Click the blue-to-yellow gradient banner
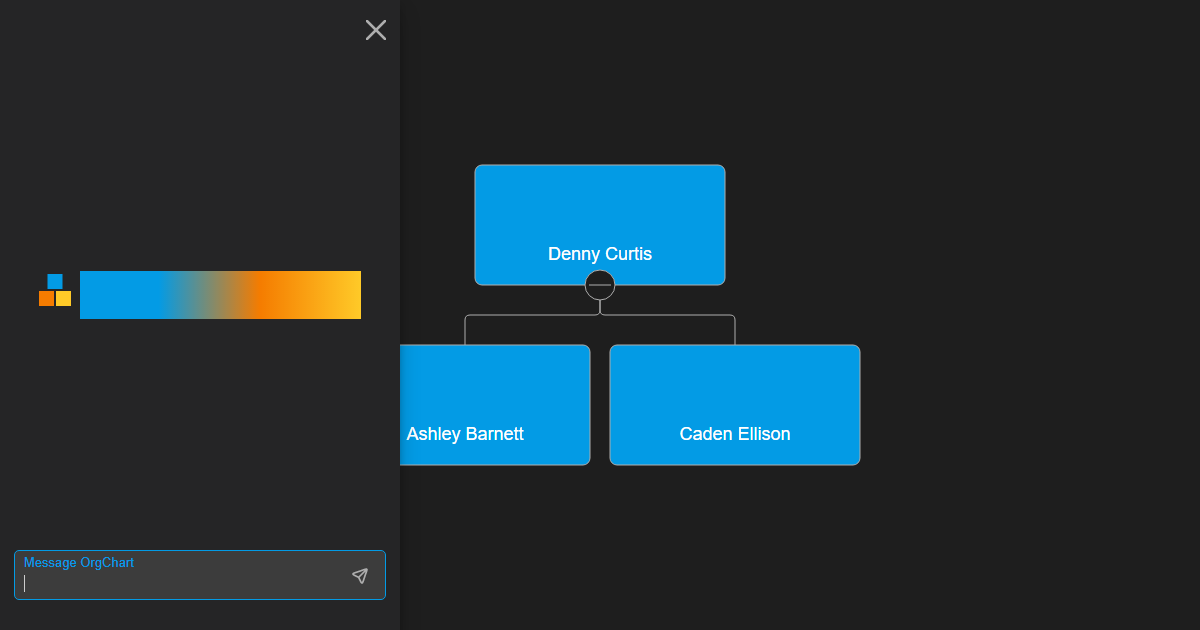The image size is (1200, 630). [220, 294]
